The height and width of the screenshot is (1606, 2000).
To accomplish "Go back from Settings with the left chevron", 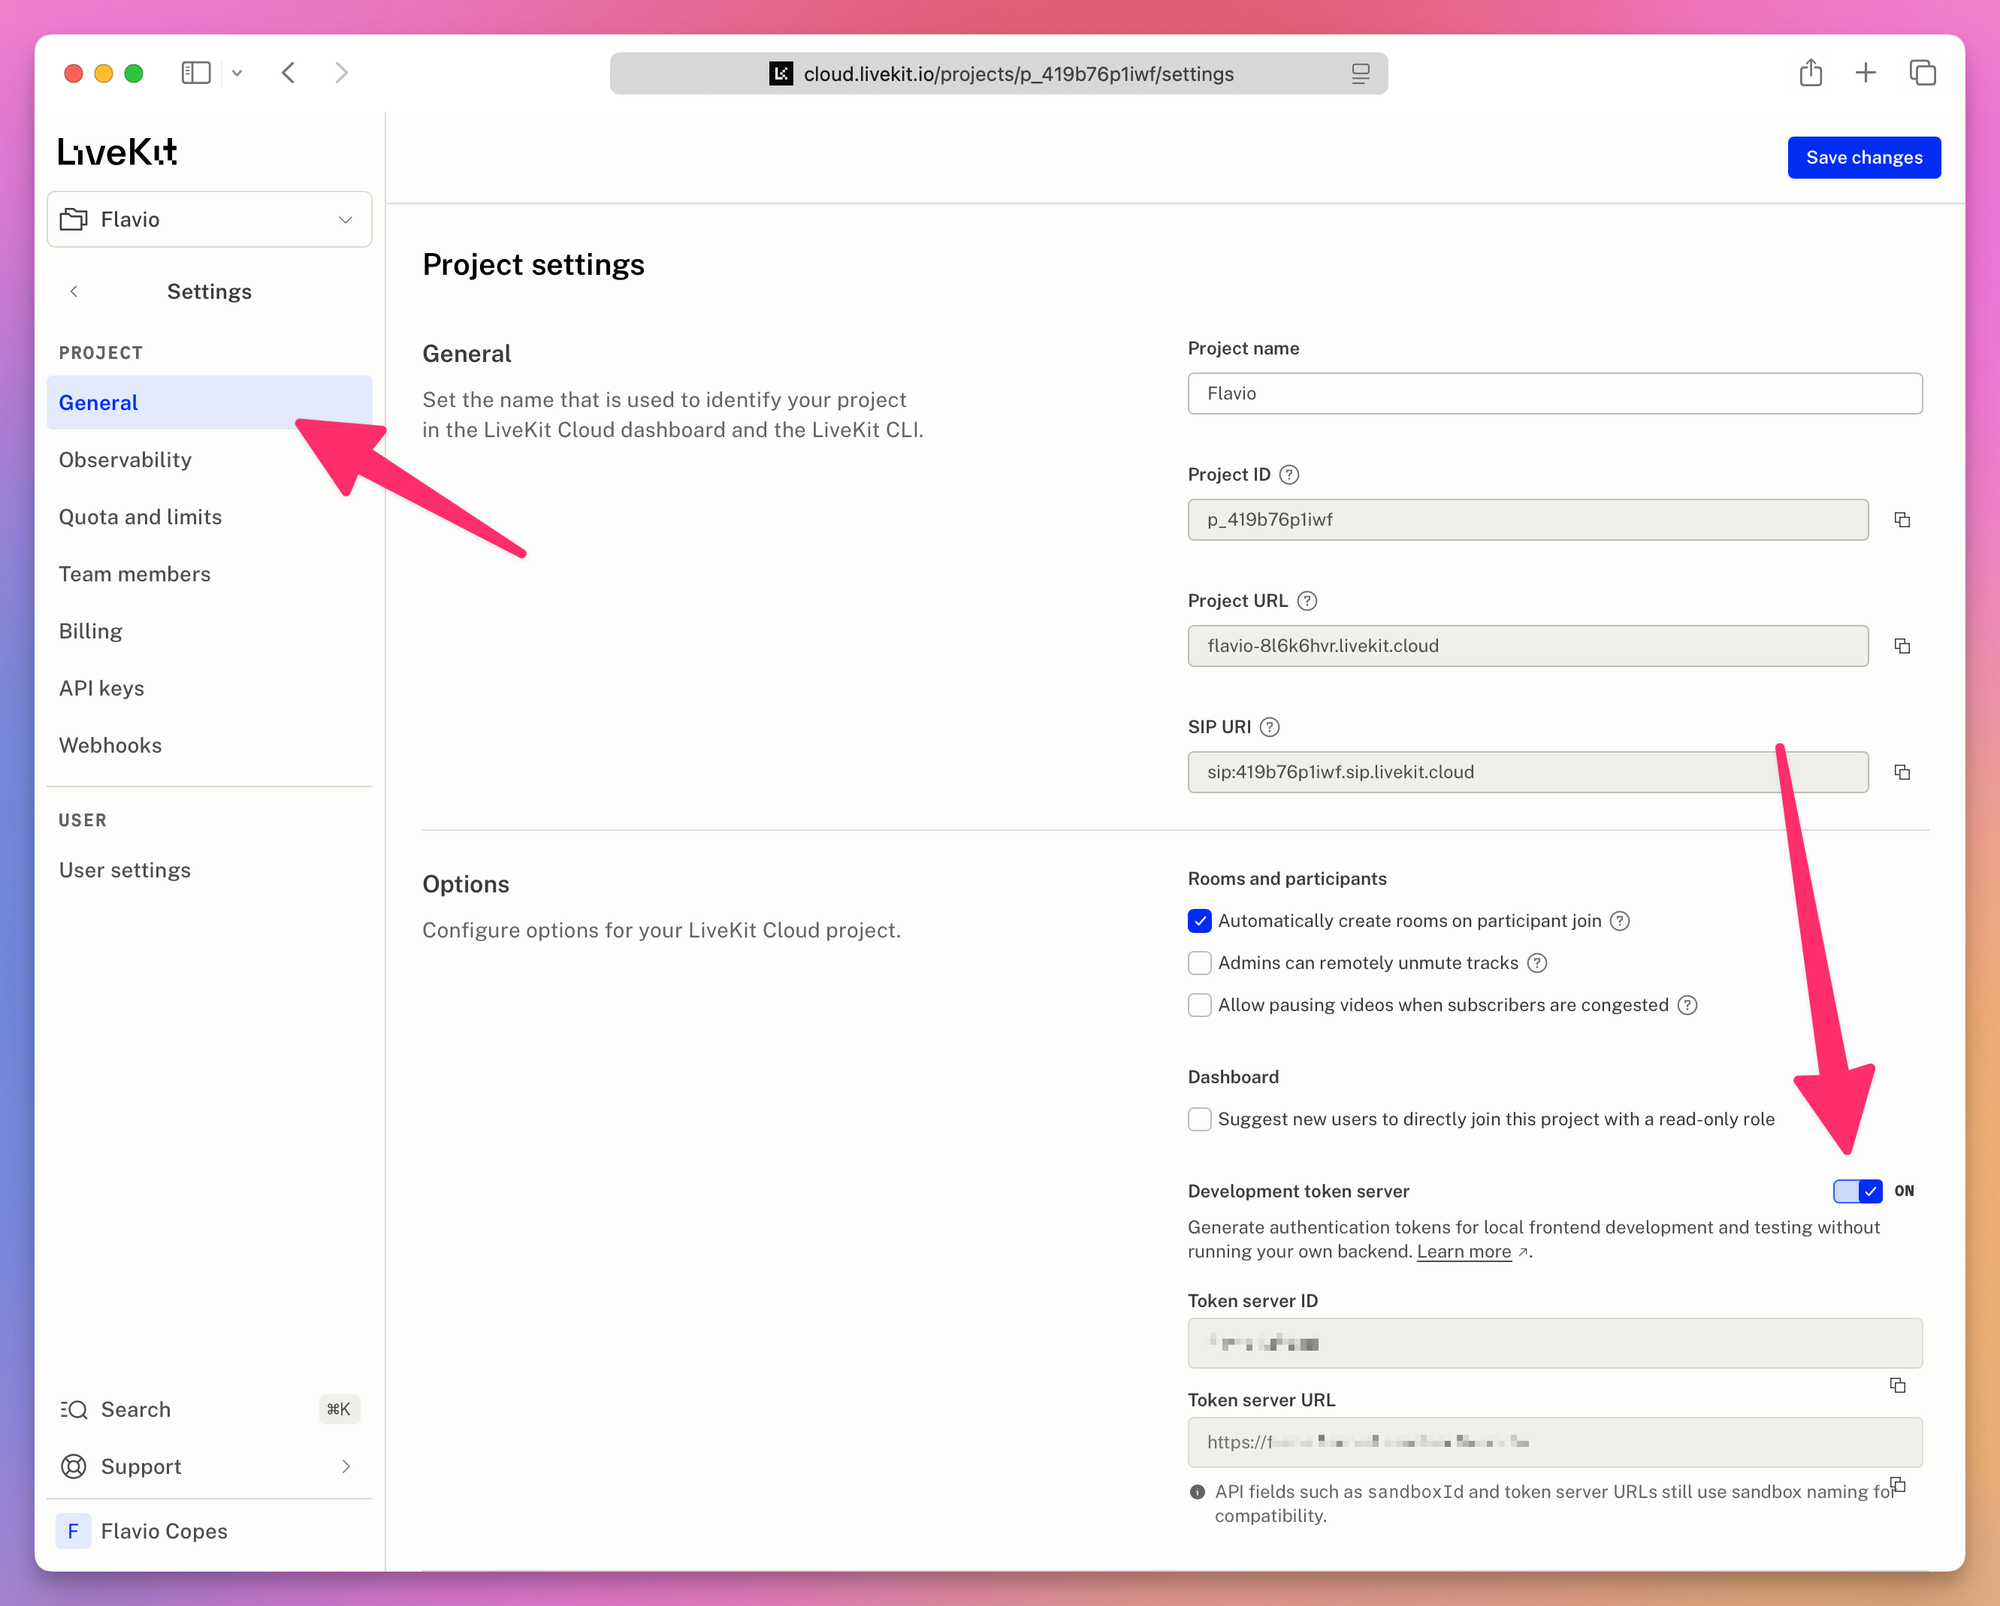I will tap(74, 291).
